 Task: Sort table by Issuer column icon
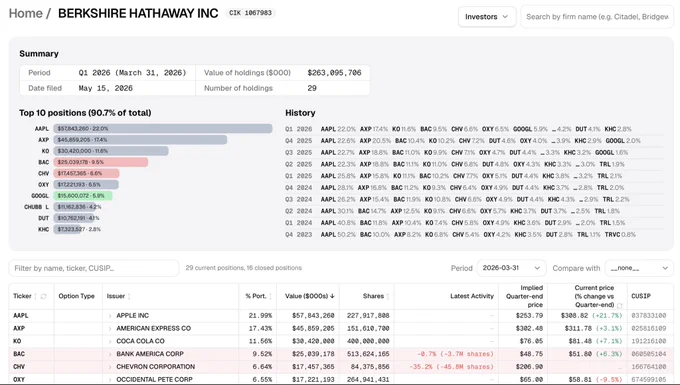tap(129, 296)
